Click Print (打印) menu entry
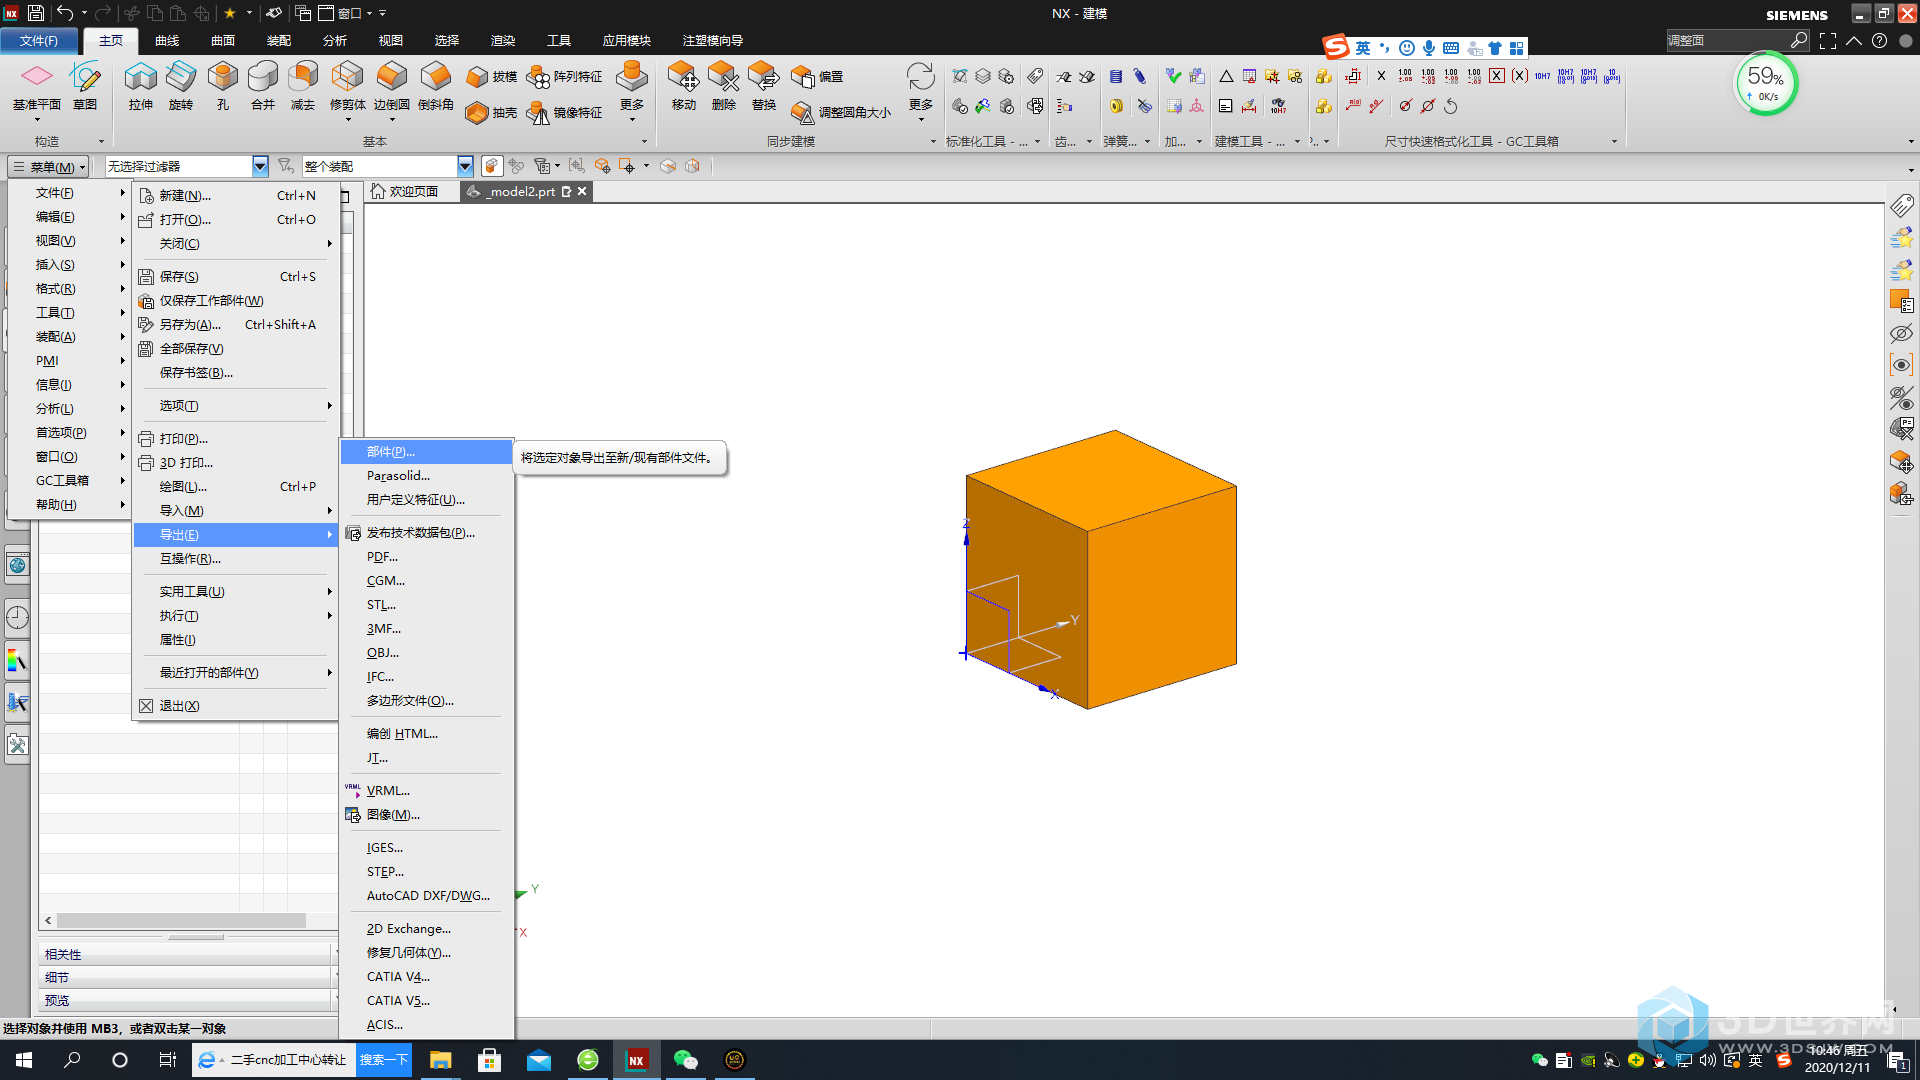The height and width of the screenshot is (1080, 1920). 236,439
